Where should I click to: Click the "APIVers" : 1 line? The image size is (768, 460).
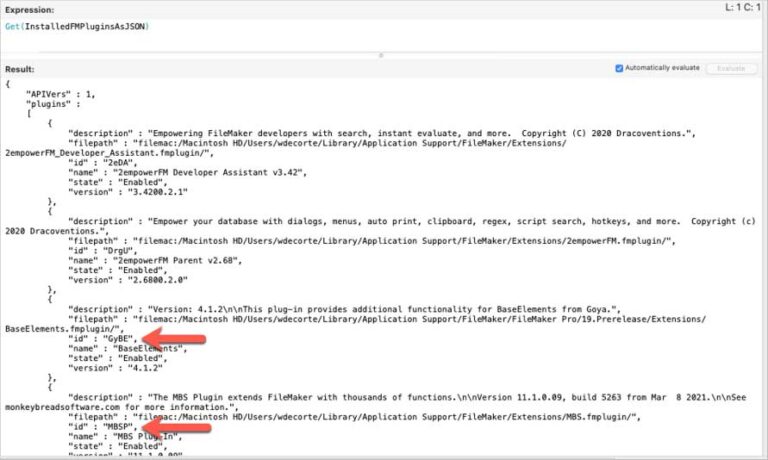(x=60, y=94)
